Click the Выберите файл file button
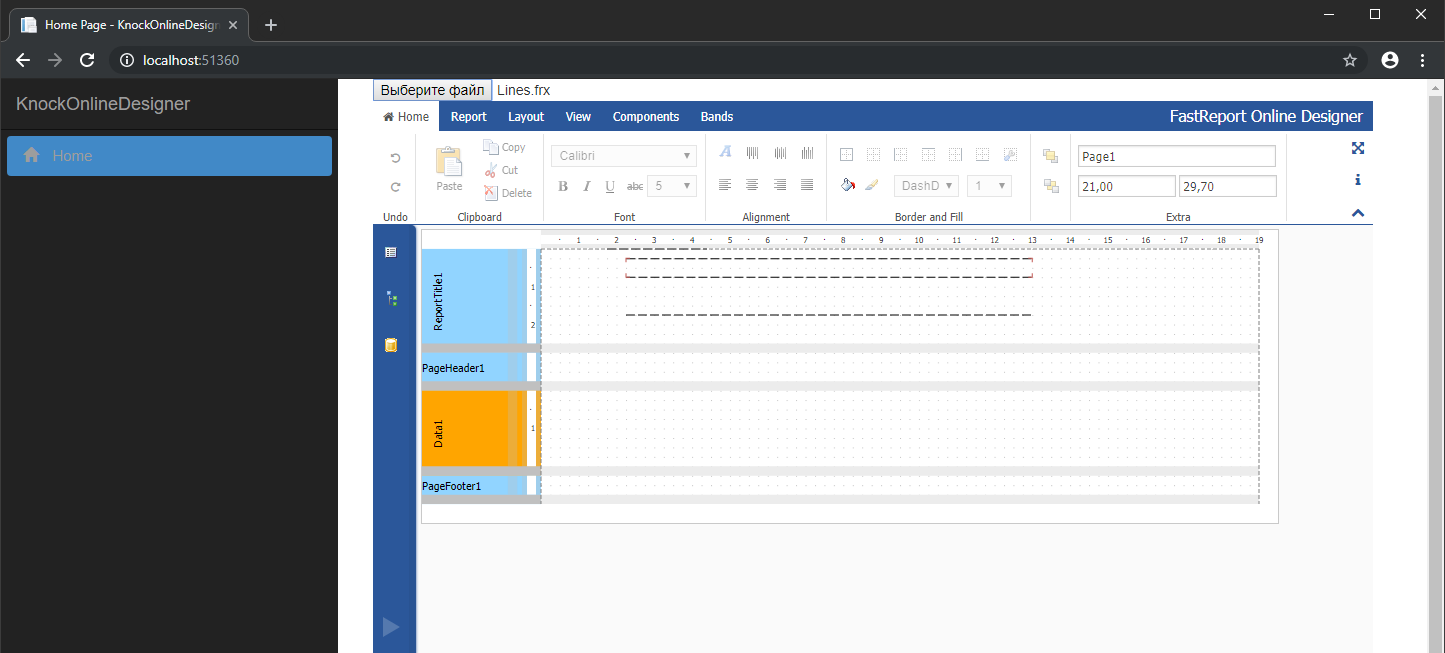Screen dimensions: 1445x653 [432, 90]
